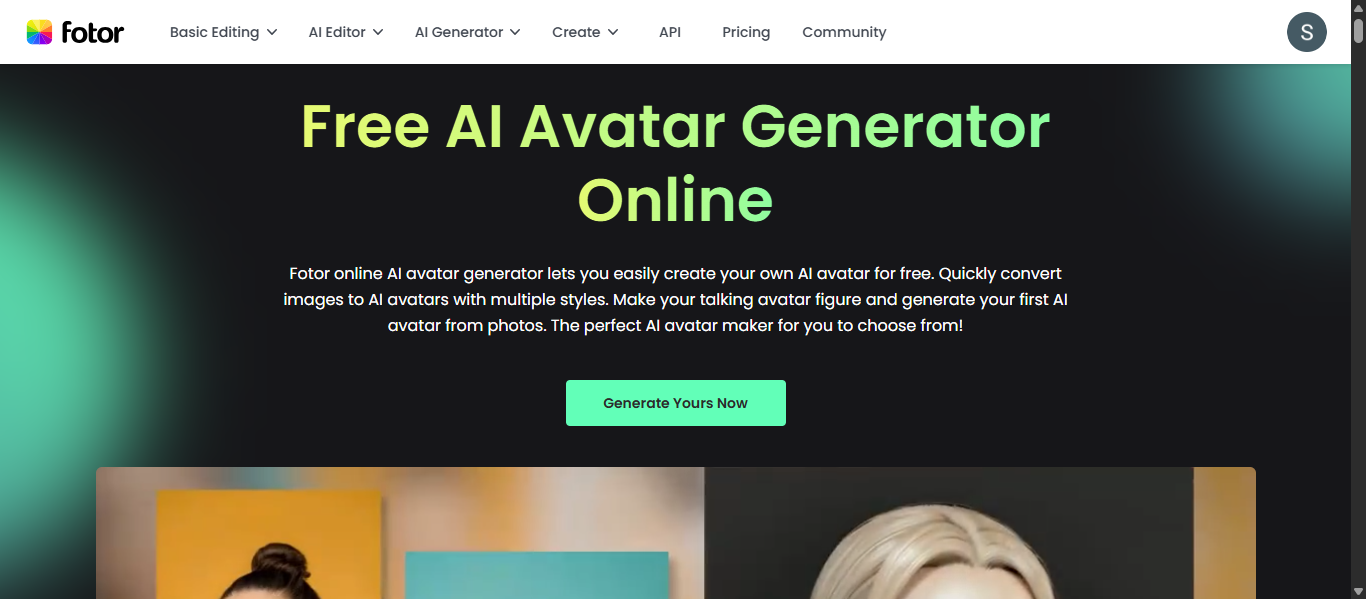Expand the chevron next to AI Generator
The height and width of the screenshot is (599, 1366).
point(515,32)
